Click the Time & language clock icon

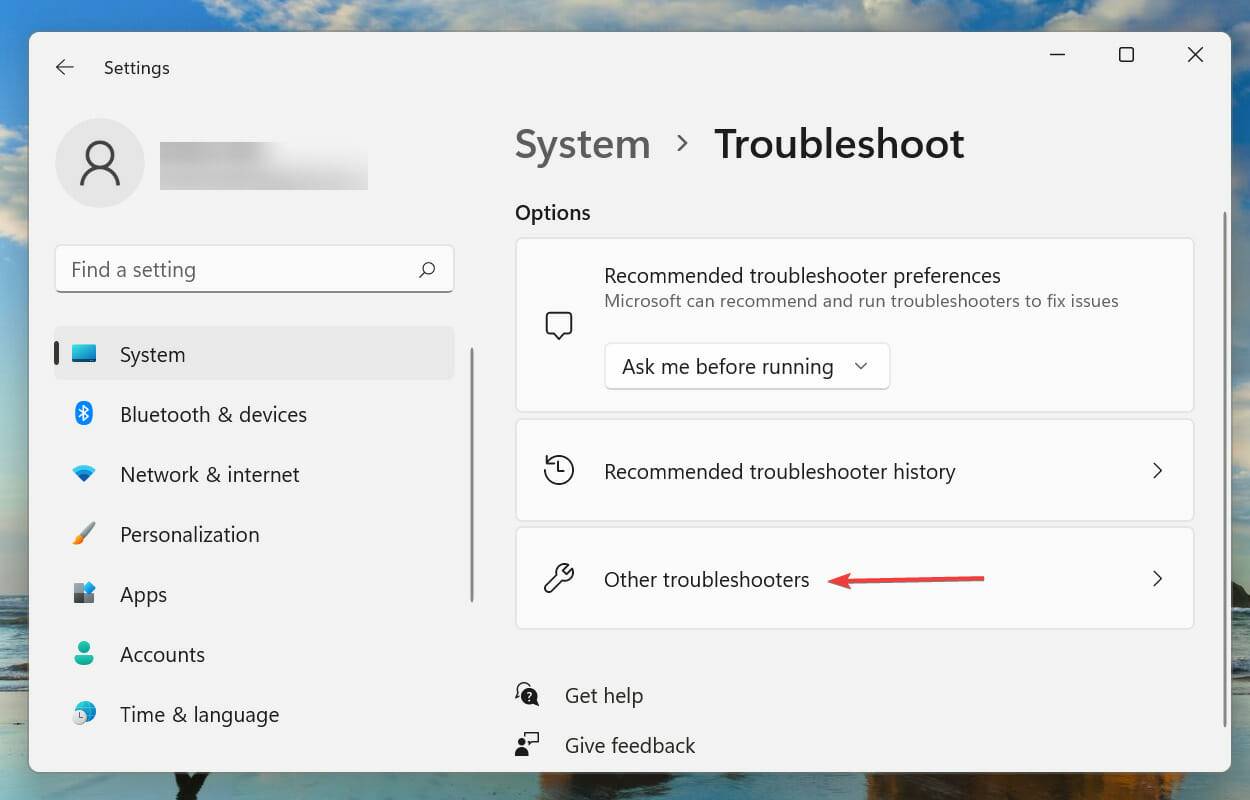(x=85, y=714)
